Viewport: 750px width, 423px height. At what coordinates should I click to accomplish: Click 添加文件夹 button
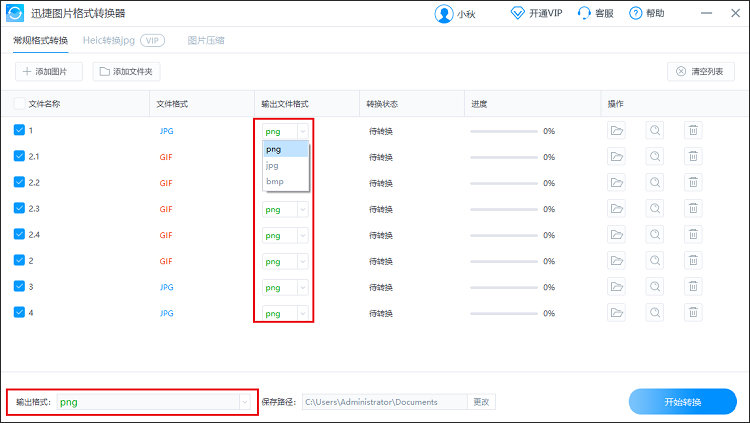[x=126, y=71]
